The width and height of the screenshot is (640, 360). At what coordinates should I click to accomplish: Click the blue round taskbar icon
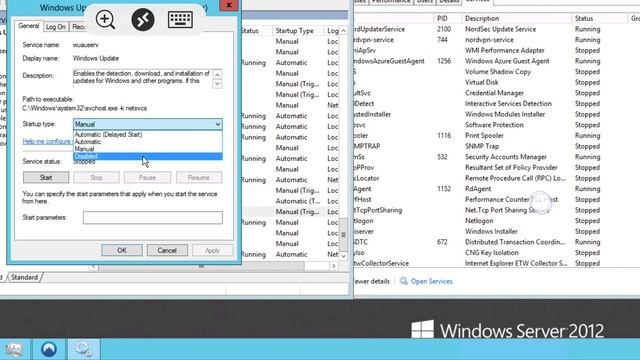(x=49, y=349)
